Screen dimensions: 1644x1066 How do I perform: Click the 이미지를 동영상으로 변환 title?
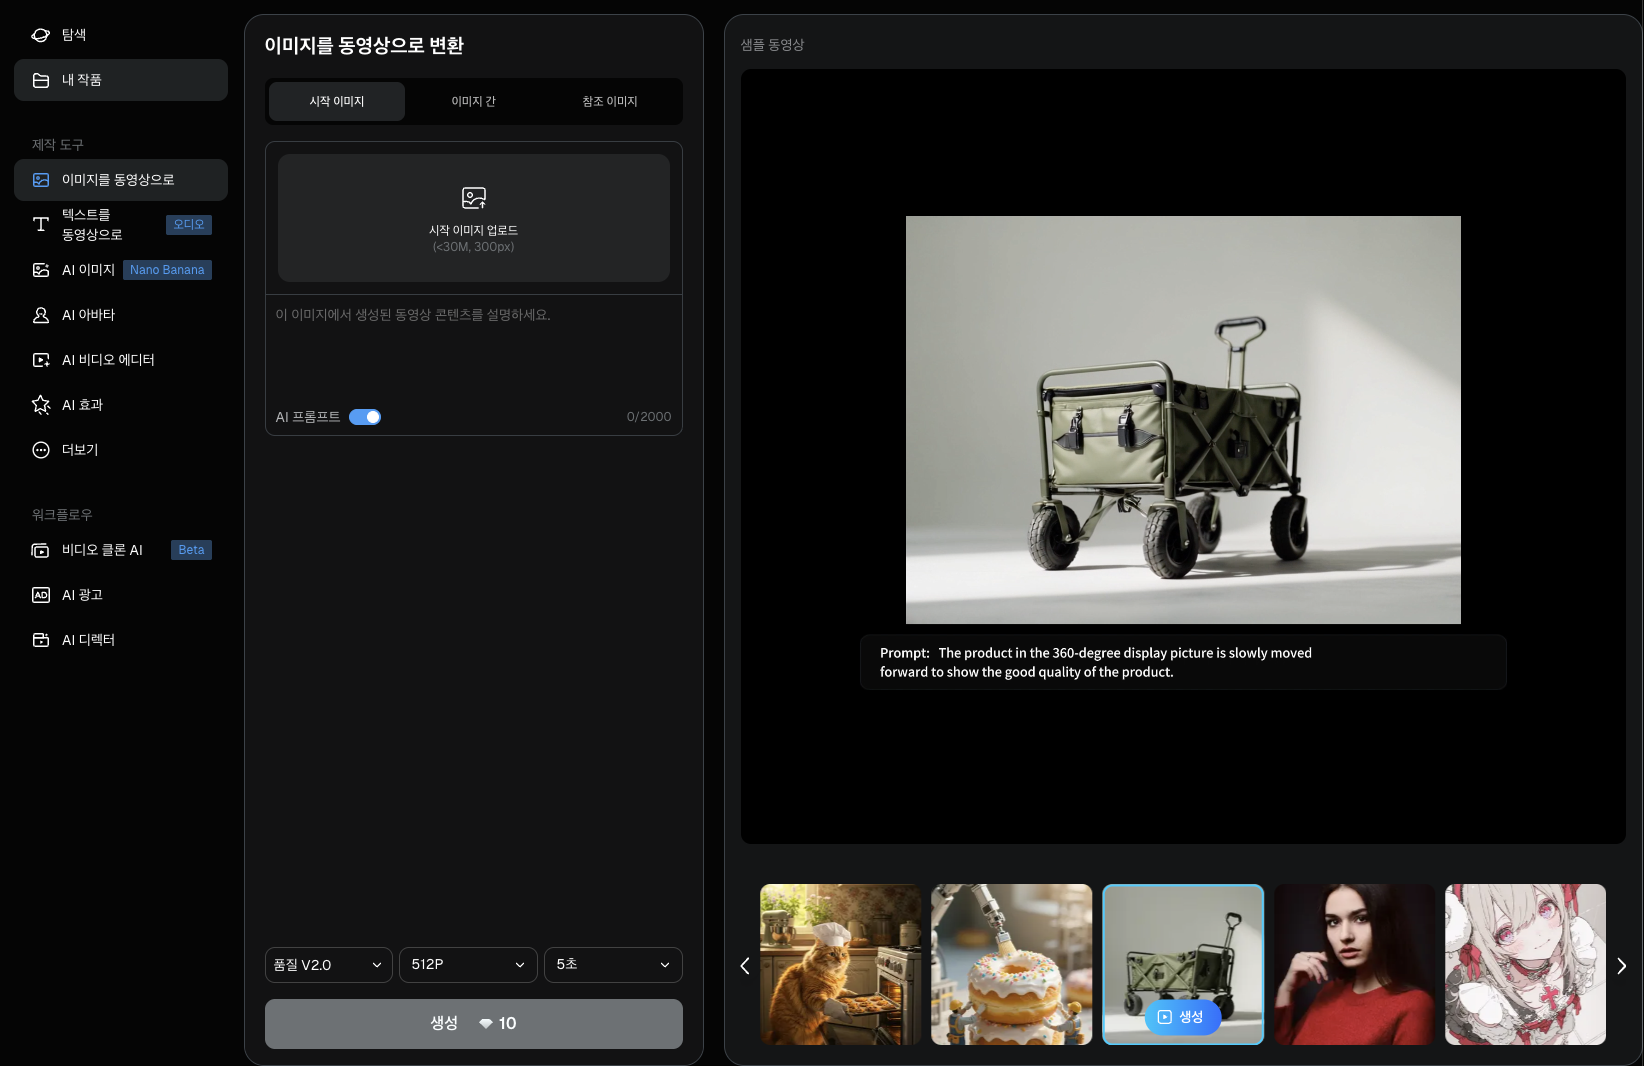[364, 45]
